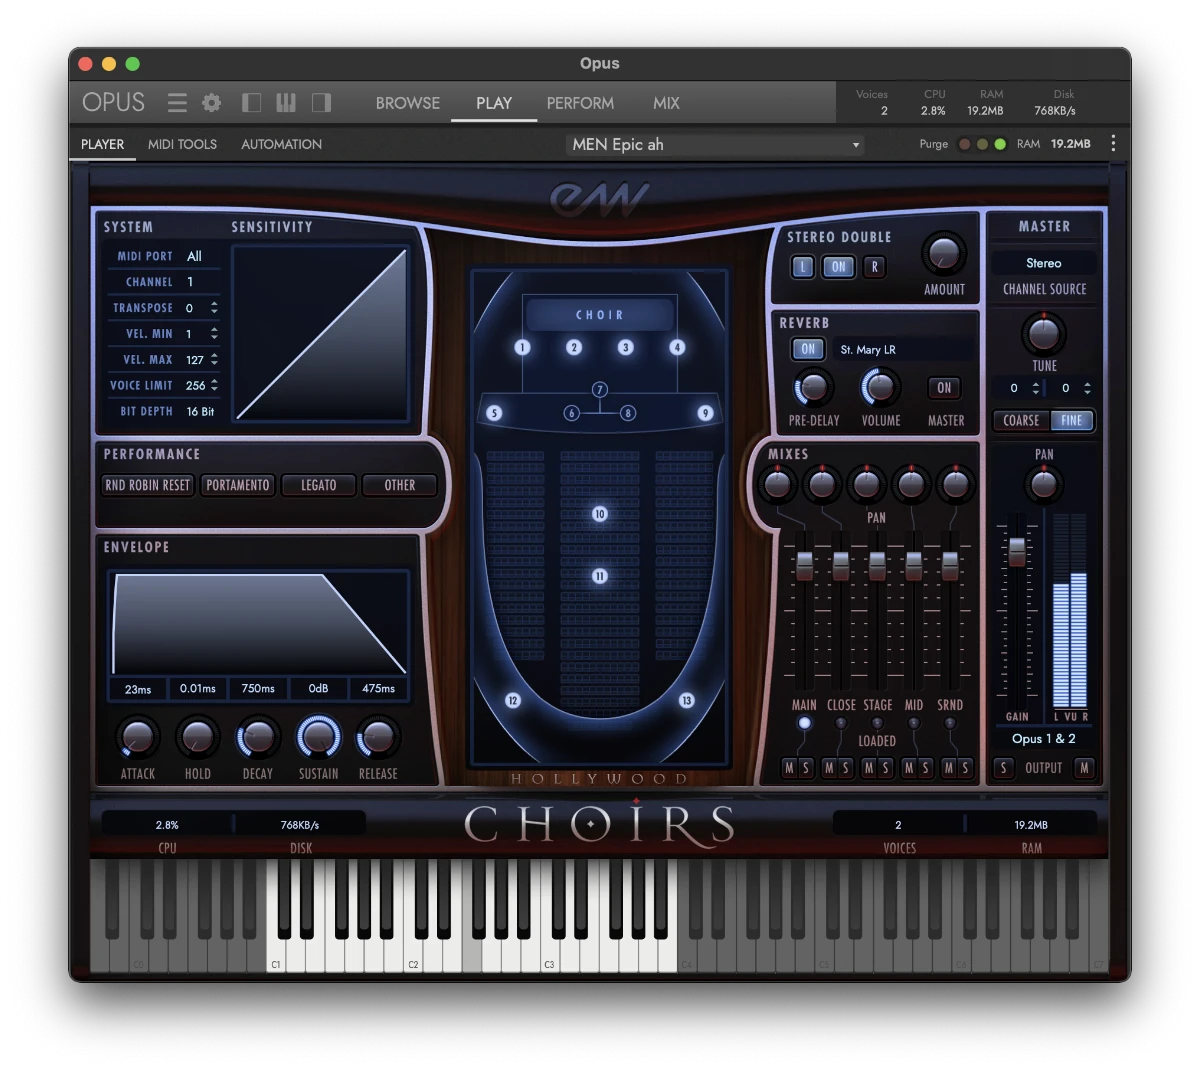1200x1072 pixels.
Task: Click the Legato performance button
Action: tap(318, 485)
